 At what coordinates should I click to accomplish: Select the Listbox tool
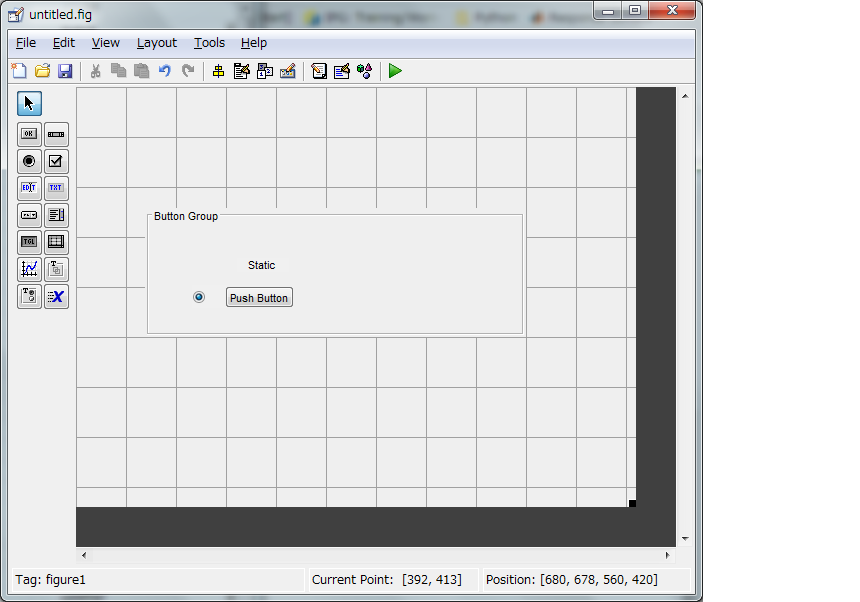[x=56, y=214]
